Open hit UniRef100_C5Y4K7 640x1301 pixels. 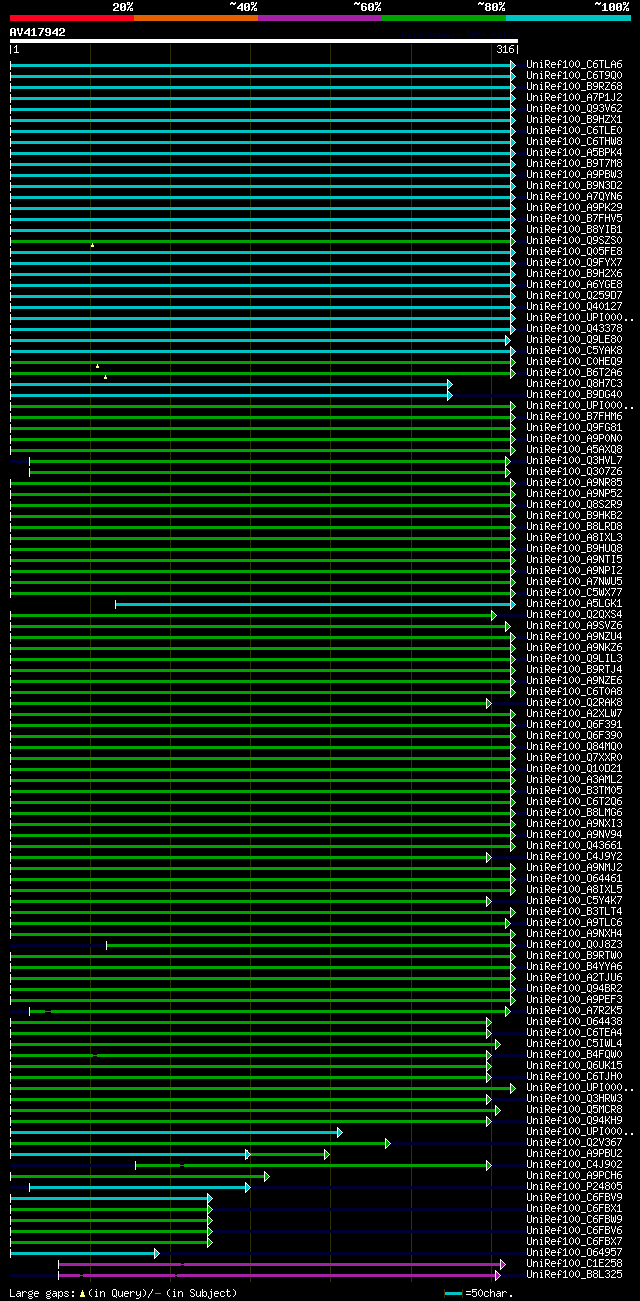[574, 900]
